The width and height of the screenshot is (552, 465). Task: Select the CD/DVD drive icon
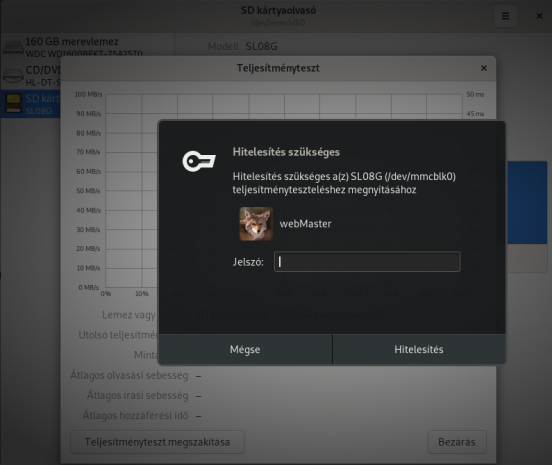13,75
